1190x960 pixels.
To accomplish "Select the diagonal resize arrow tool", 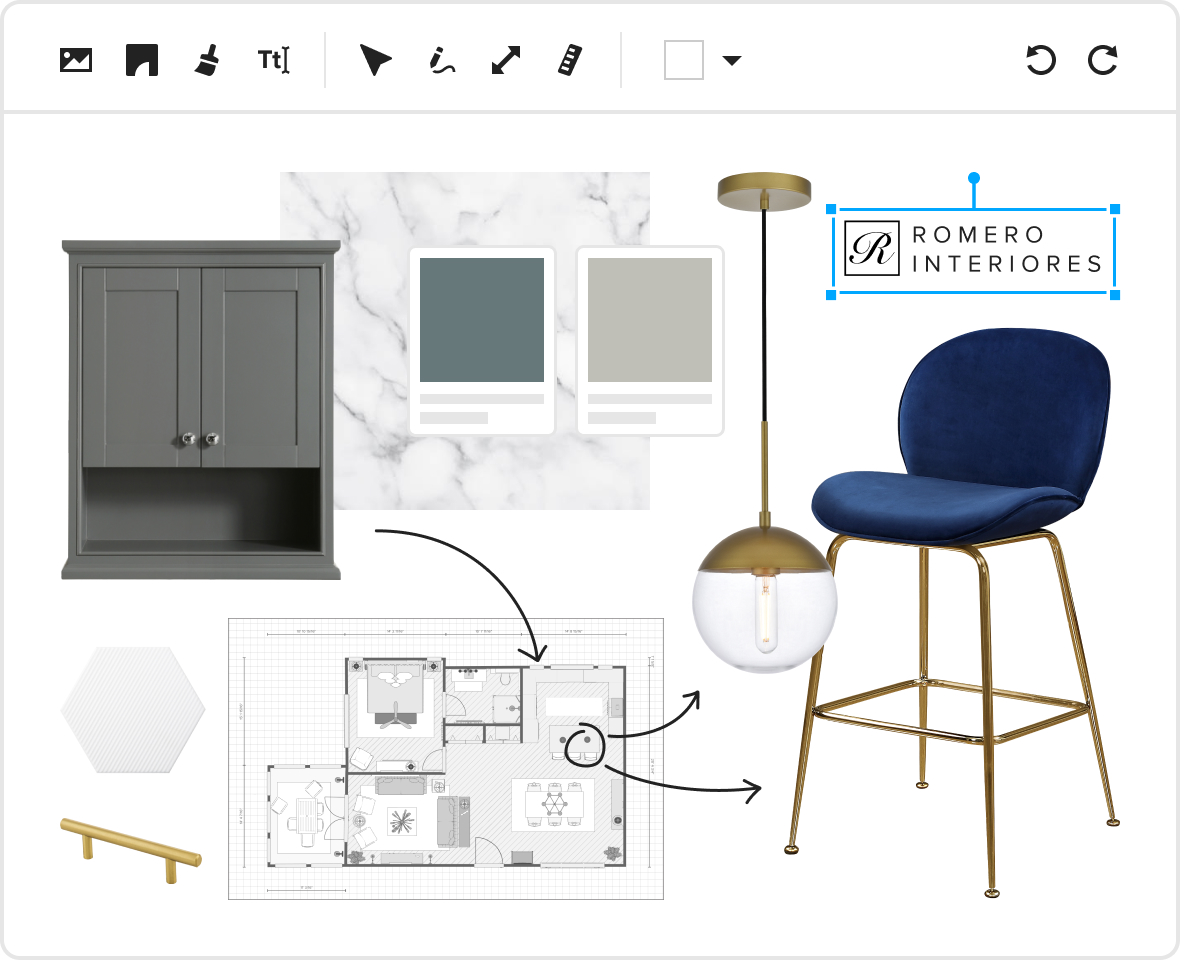I will (x=506, y=60).
